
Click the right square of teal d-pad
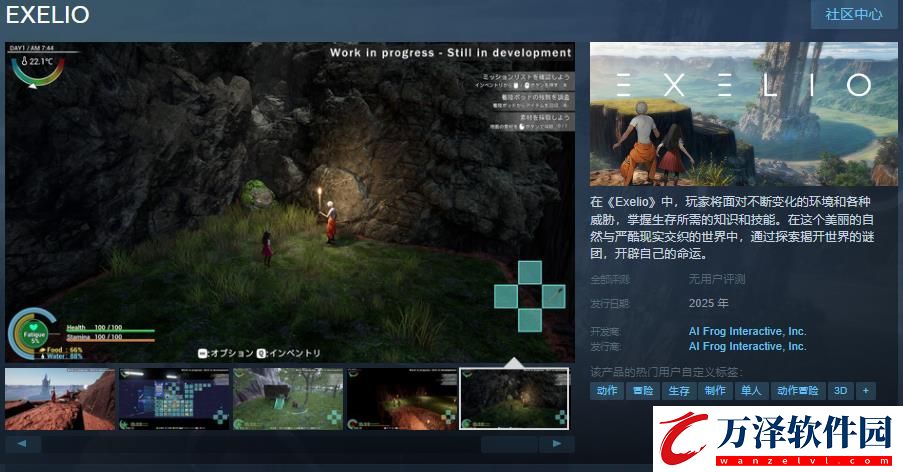click(553, 296)
